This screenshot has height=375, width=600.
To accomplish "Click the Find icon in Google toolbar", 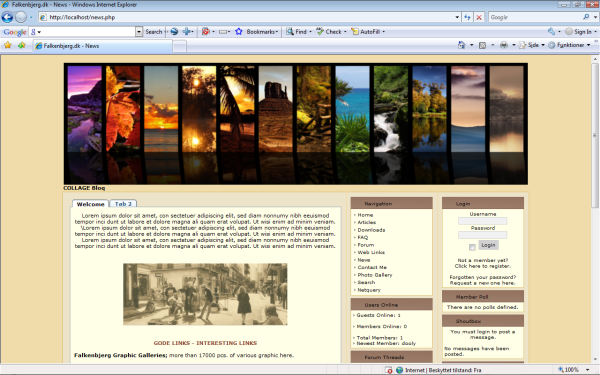I will point(290,32).
